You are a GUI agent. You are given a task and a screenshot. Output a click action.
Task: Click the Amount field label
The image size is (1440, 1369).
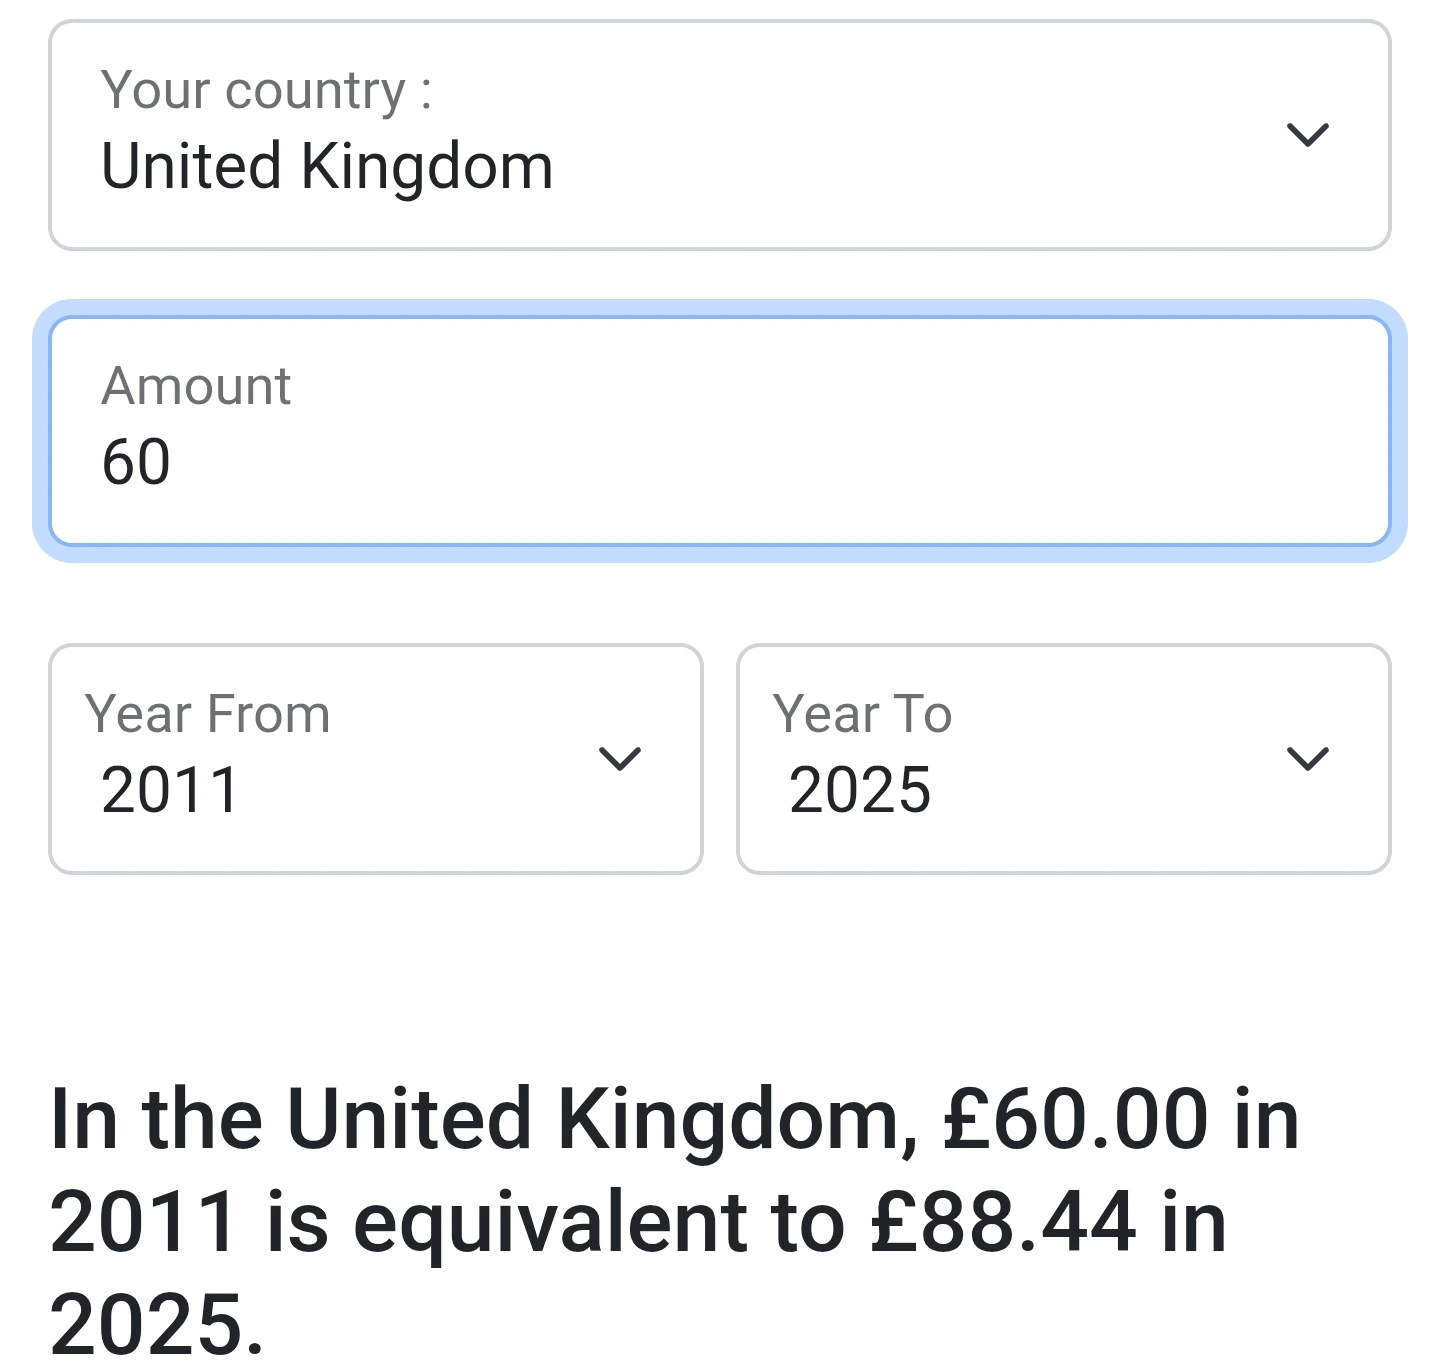(x=196, y=386)
